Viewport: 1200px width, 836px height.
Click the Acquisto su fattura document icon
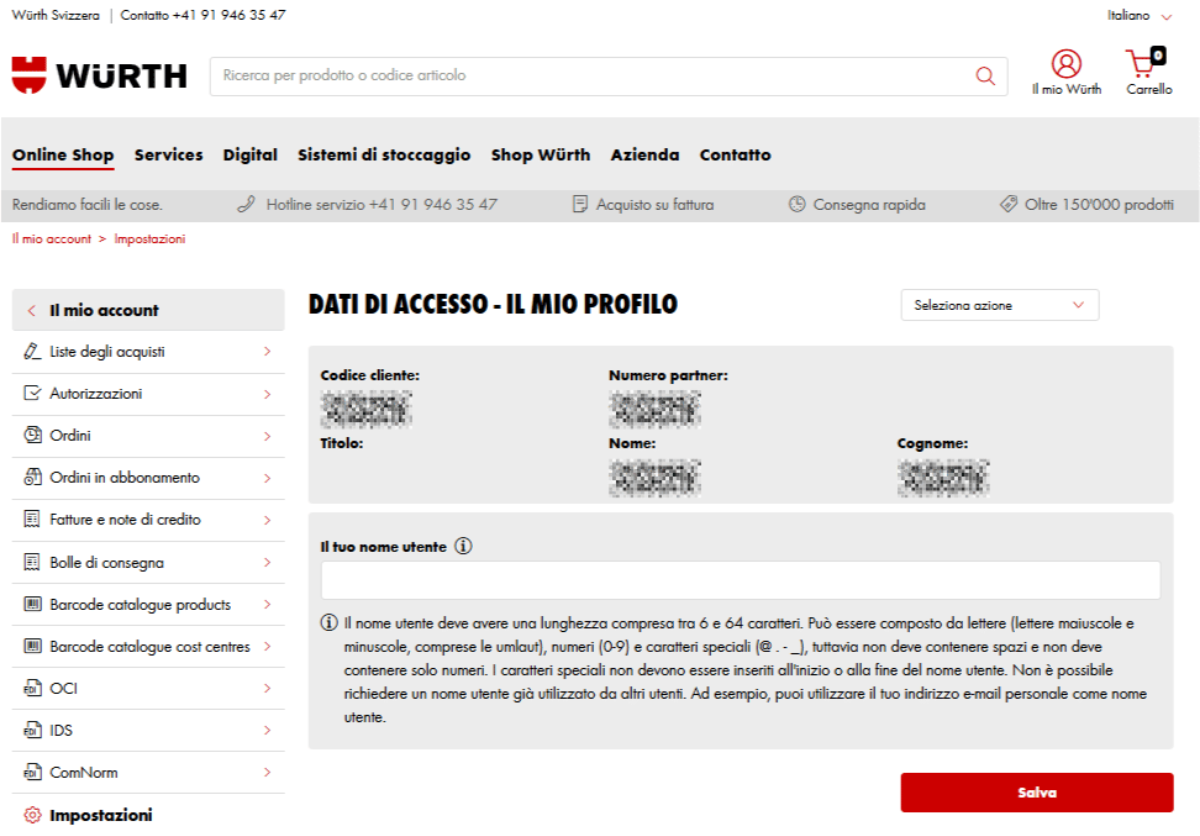[580, 204]
